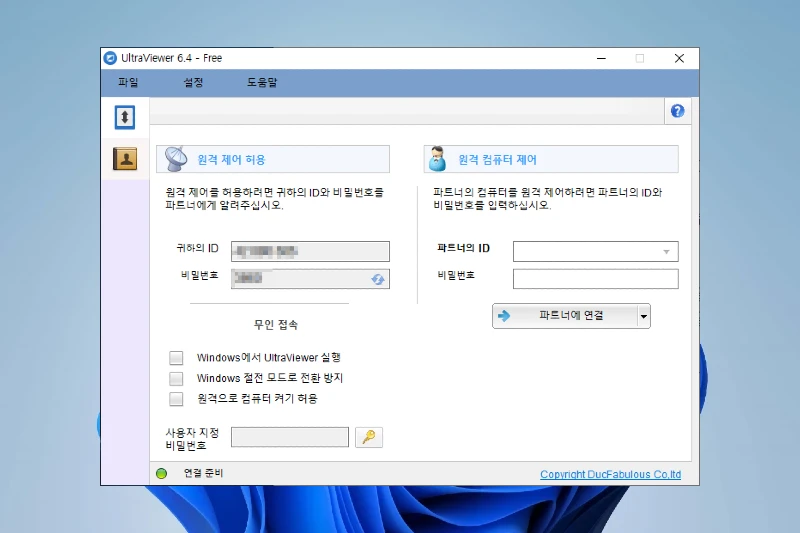The width and height of the screenshot is (800, 533).
Task: Open the 파트너에 연결 button dropdown arrow
Action: pos(644,316)
